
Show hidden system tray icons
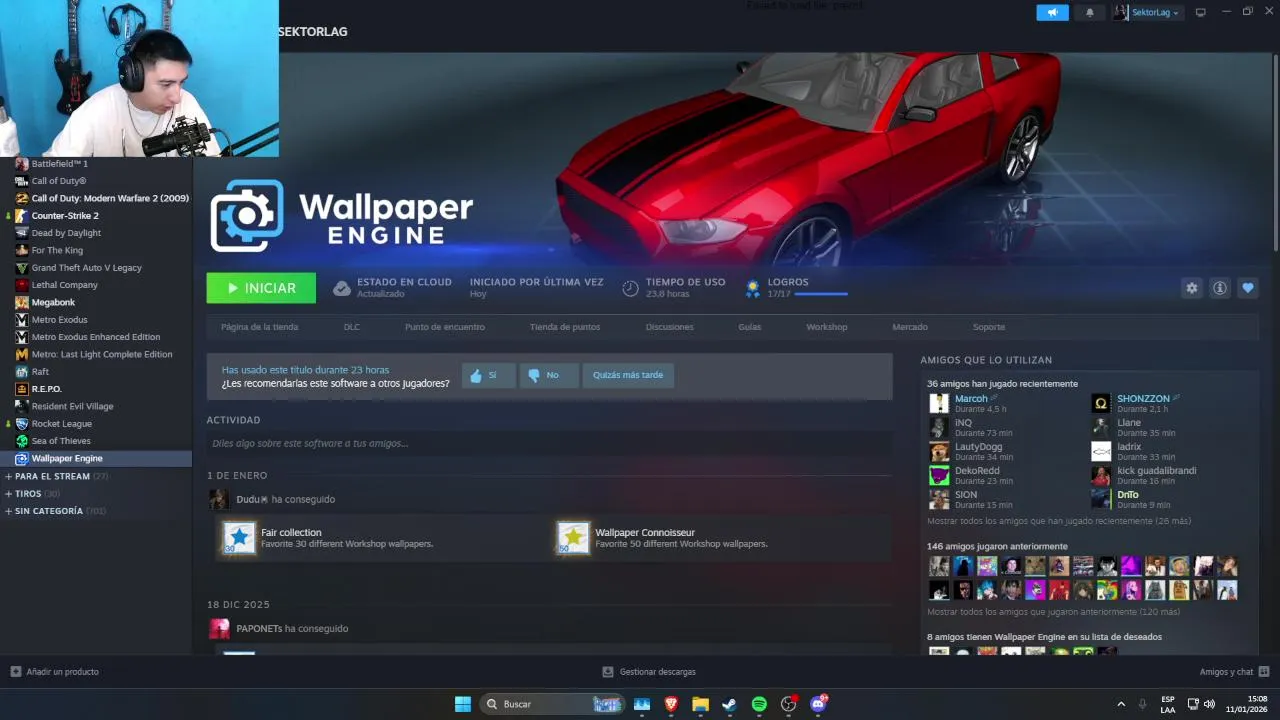(x=1121, y=704)
